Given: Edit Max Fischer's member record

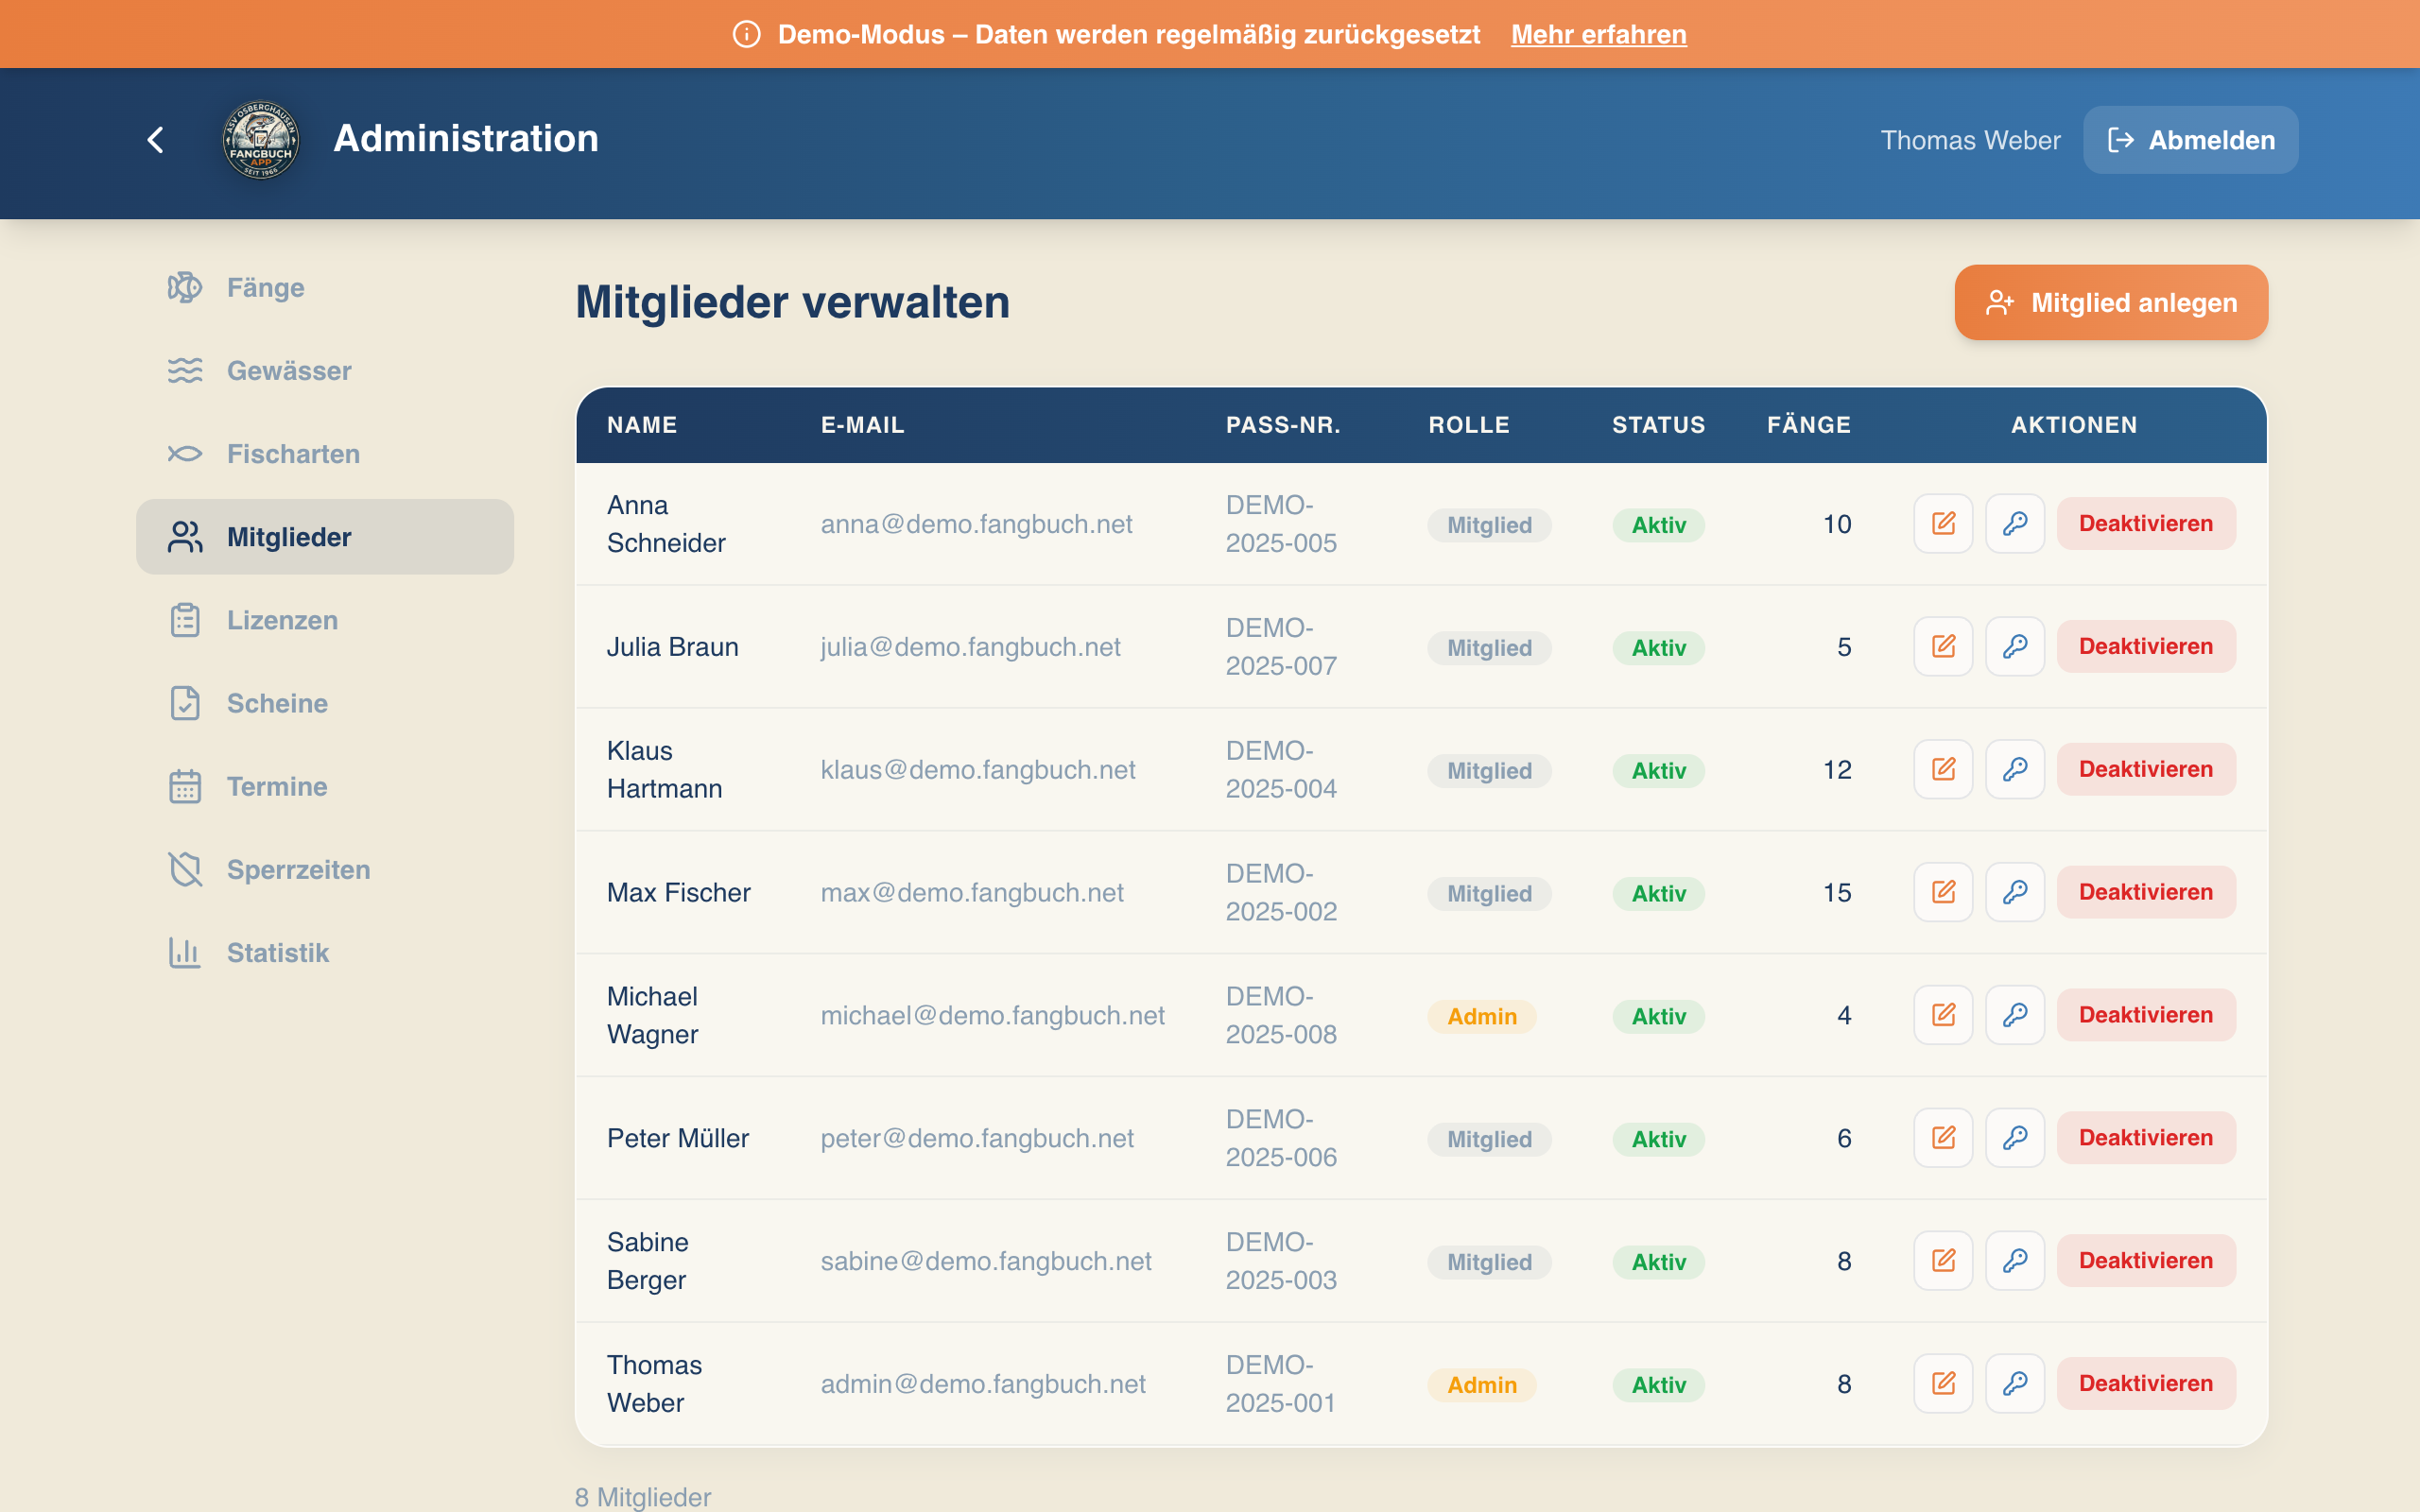Looking at the screenshot, I should click(x=1943, y=891).
